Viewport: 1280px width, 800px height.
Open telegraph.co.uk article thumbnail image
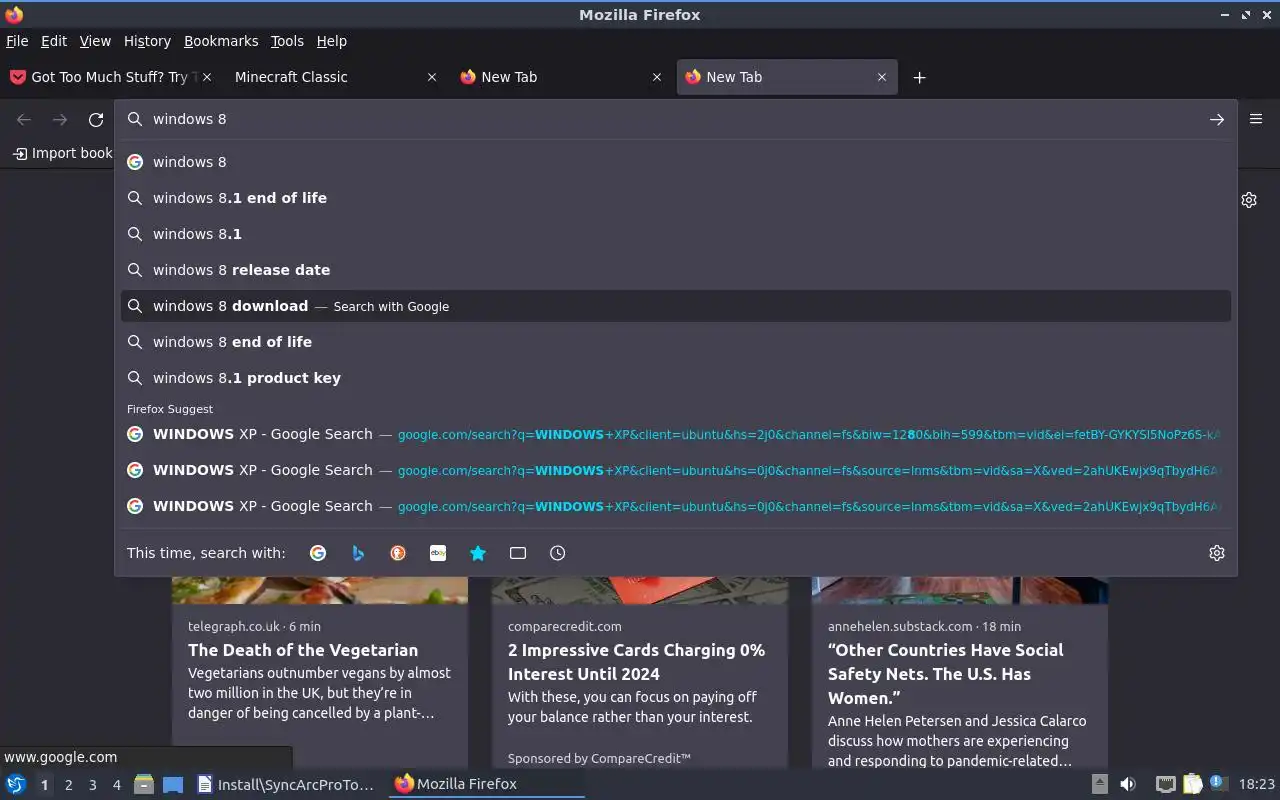pyautogui.click(x=320, y=590)
